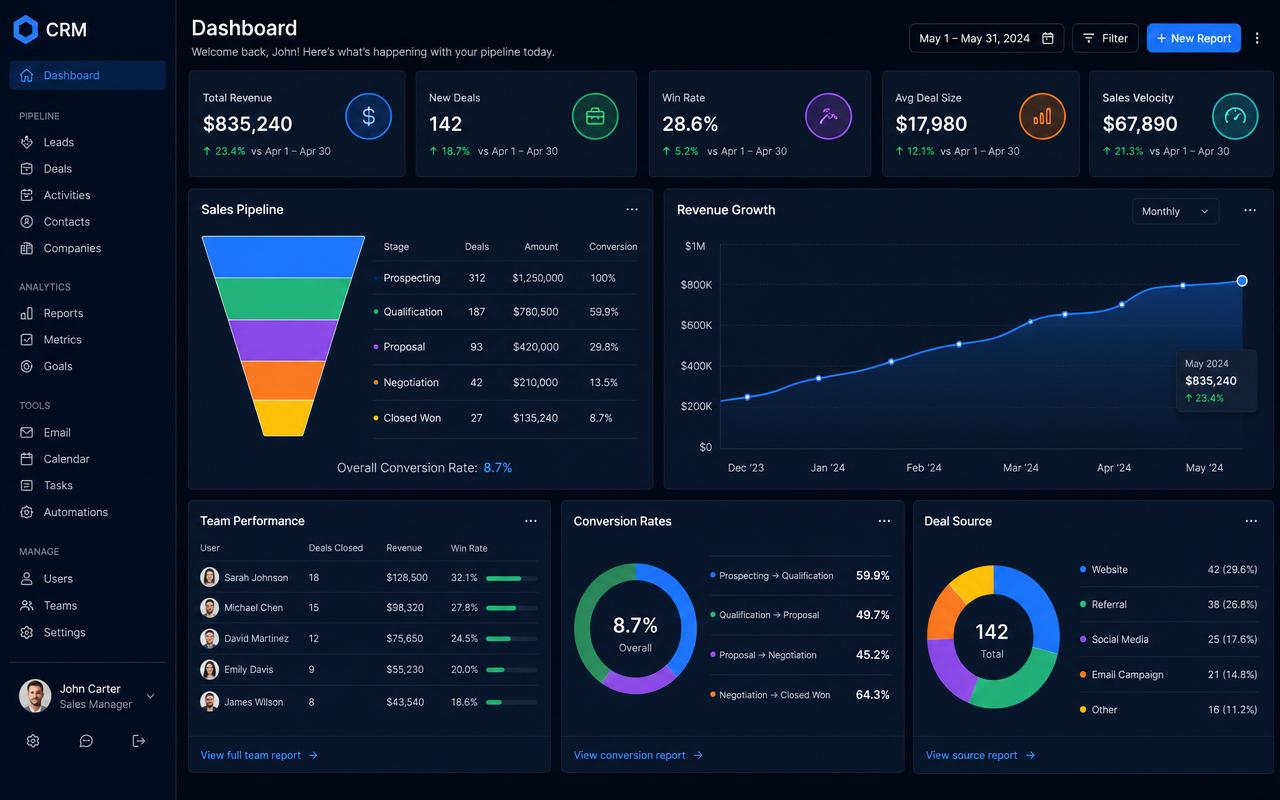Click the New Report button
1280x800 pixels.
click(x=1193, y=38)
